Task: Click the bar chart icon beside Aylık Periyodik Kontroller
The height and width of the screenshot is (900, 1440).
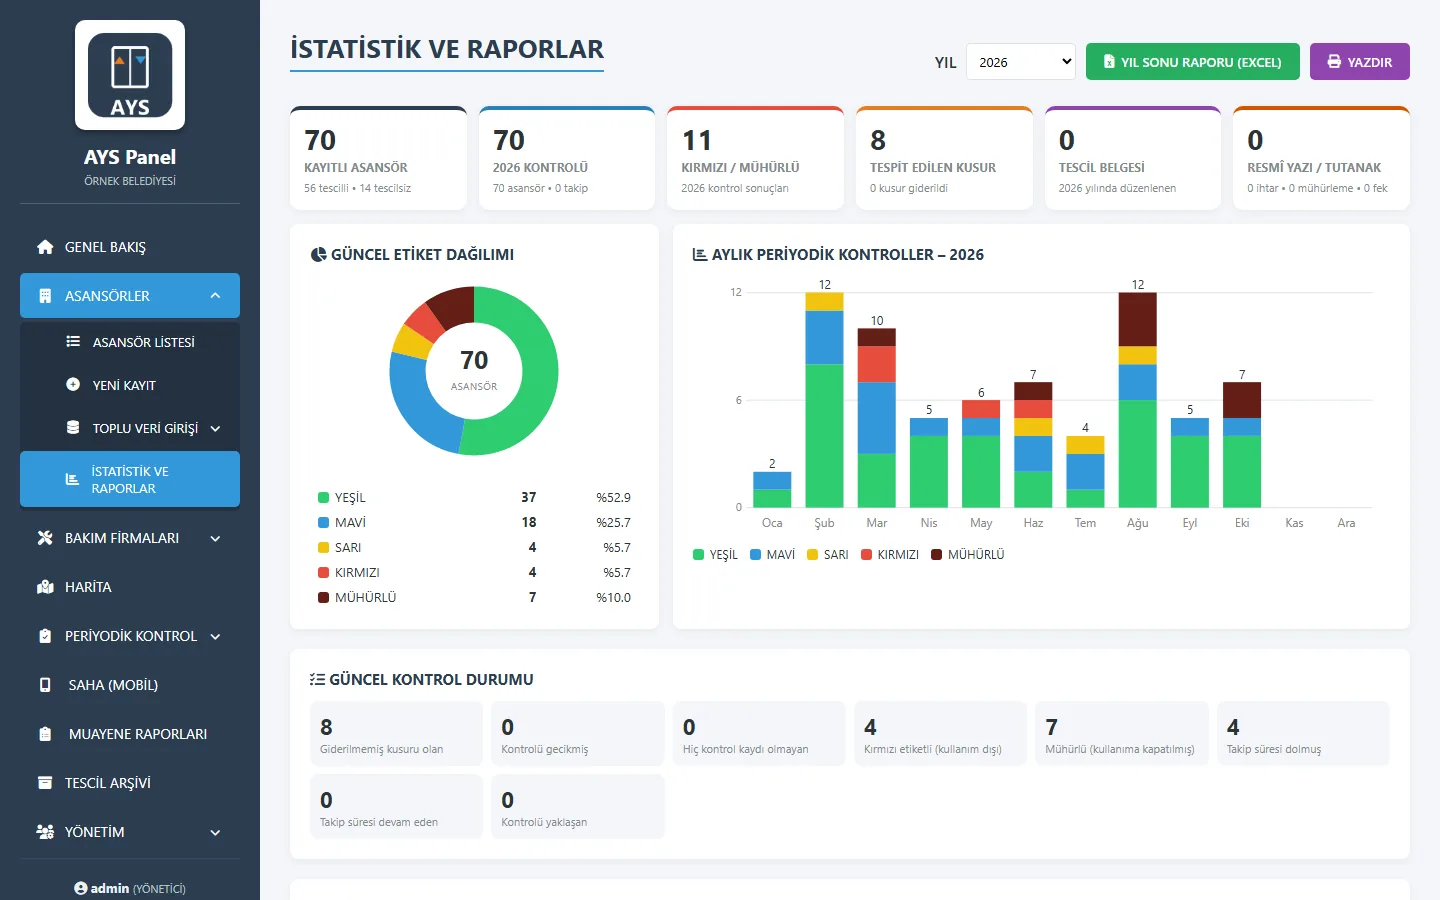Action: pyautogui.click(x=700, y=255)
